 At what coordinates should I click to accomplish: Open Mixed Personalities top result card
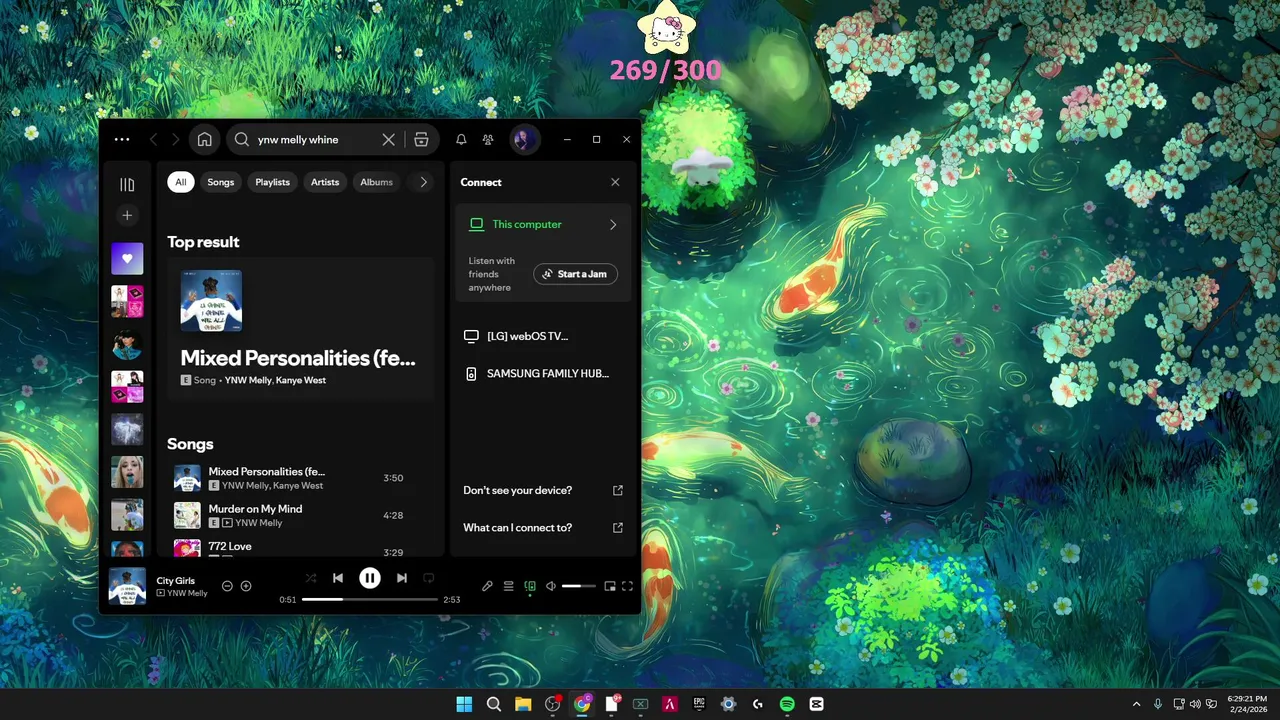[x=300, y=328]
